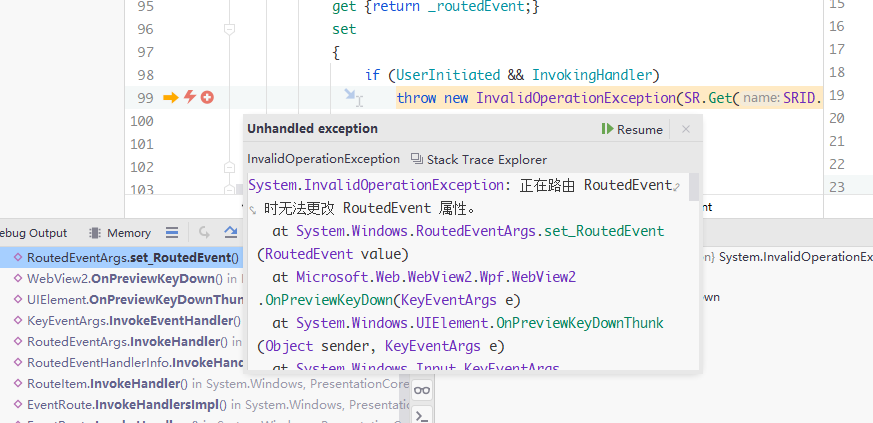Click the terminal prompt icon below the glasses

pos(421,415)
